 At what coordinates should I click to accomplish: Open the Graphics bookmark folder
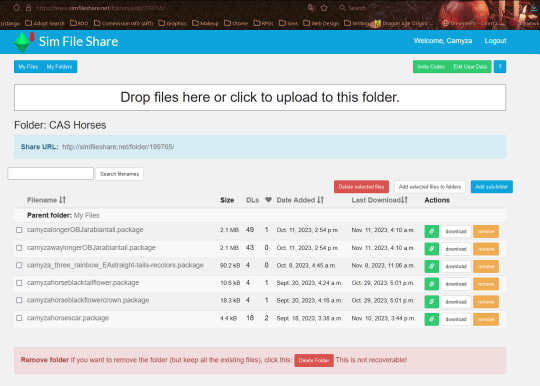[x=173, y=23]
